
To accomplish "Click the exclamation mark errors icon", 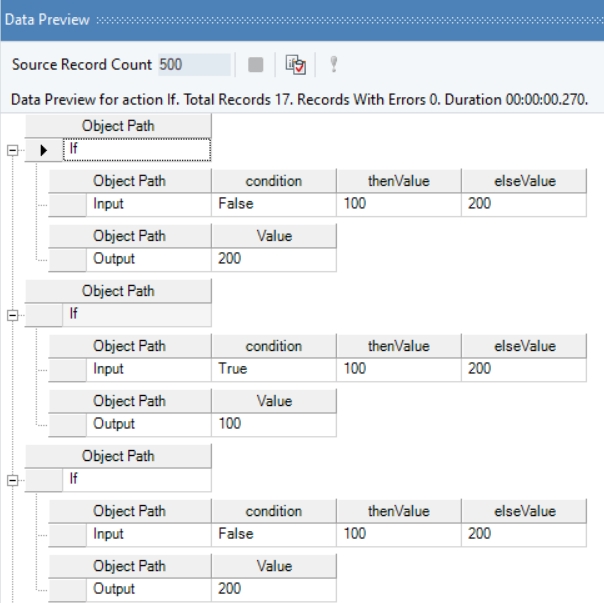I will coord(333,65).
